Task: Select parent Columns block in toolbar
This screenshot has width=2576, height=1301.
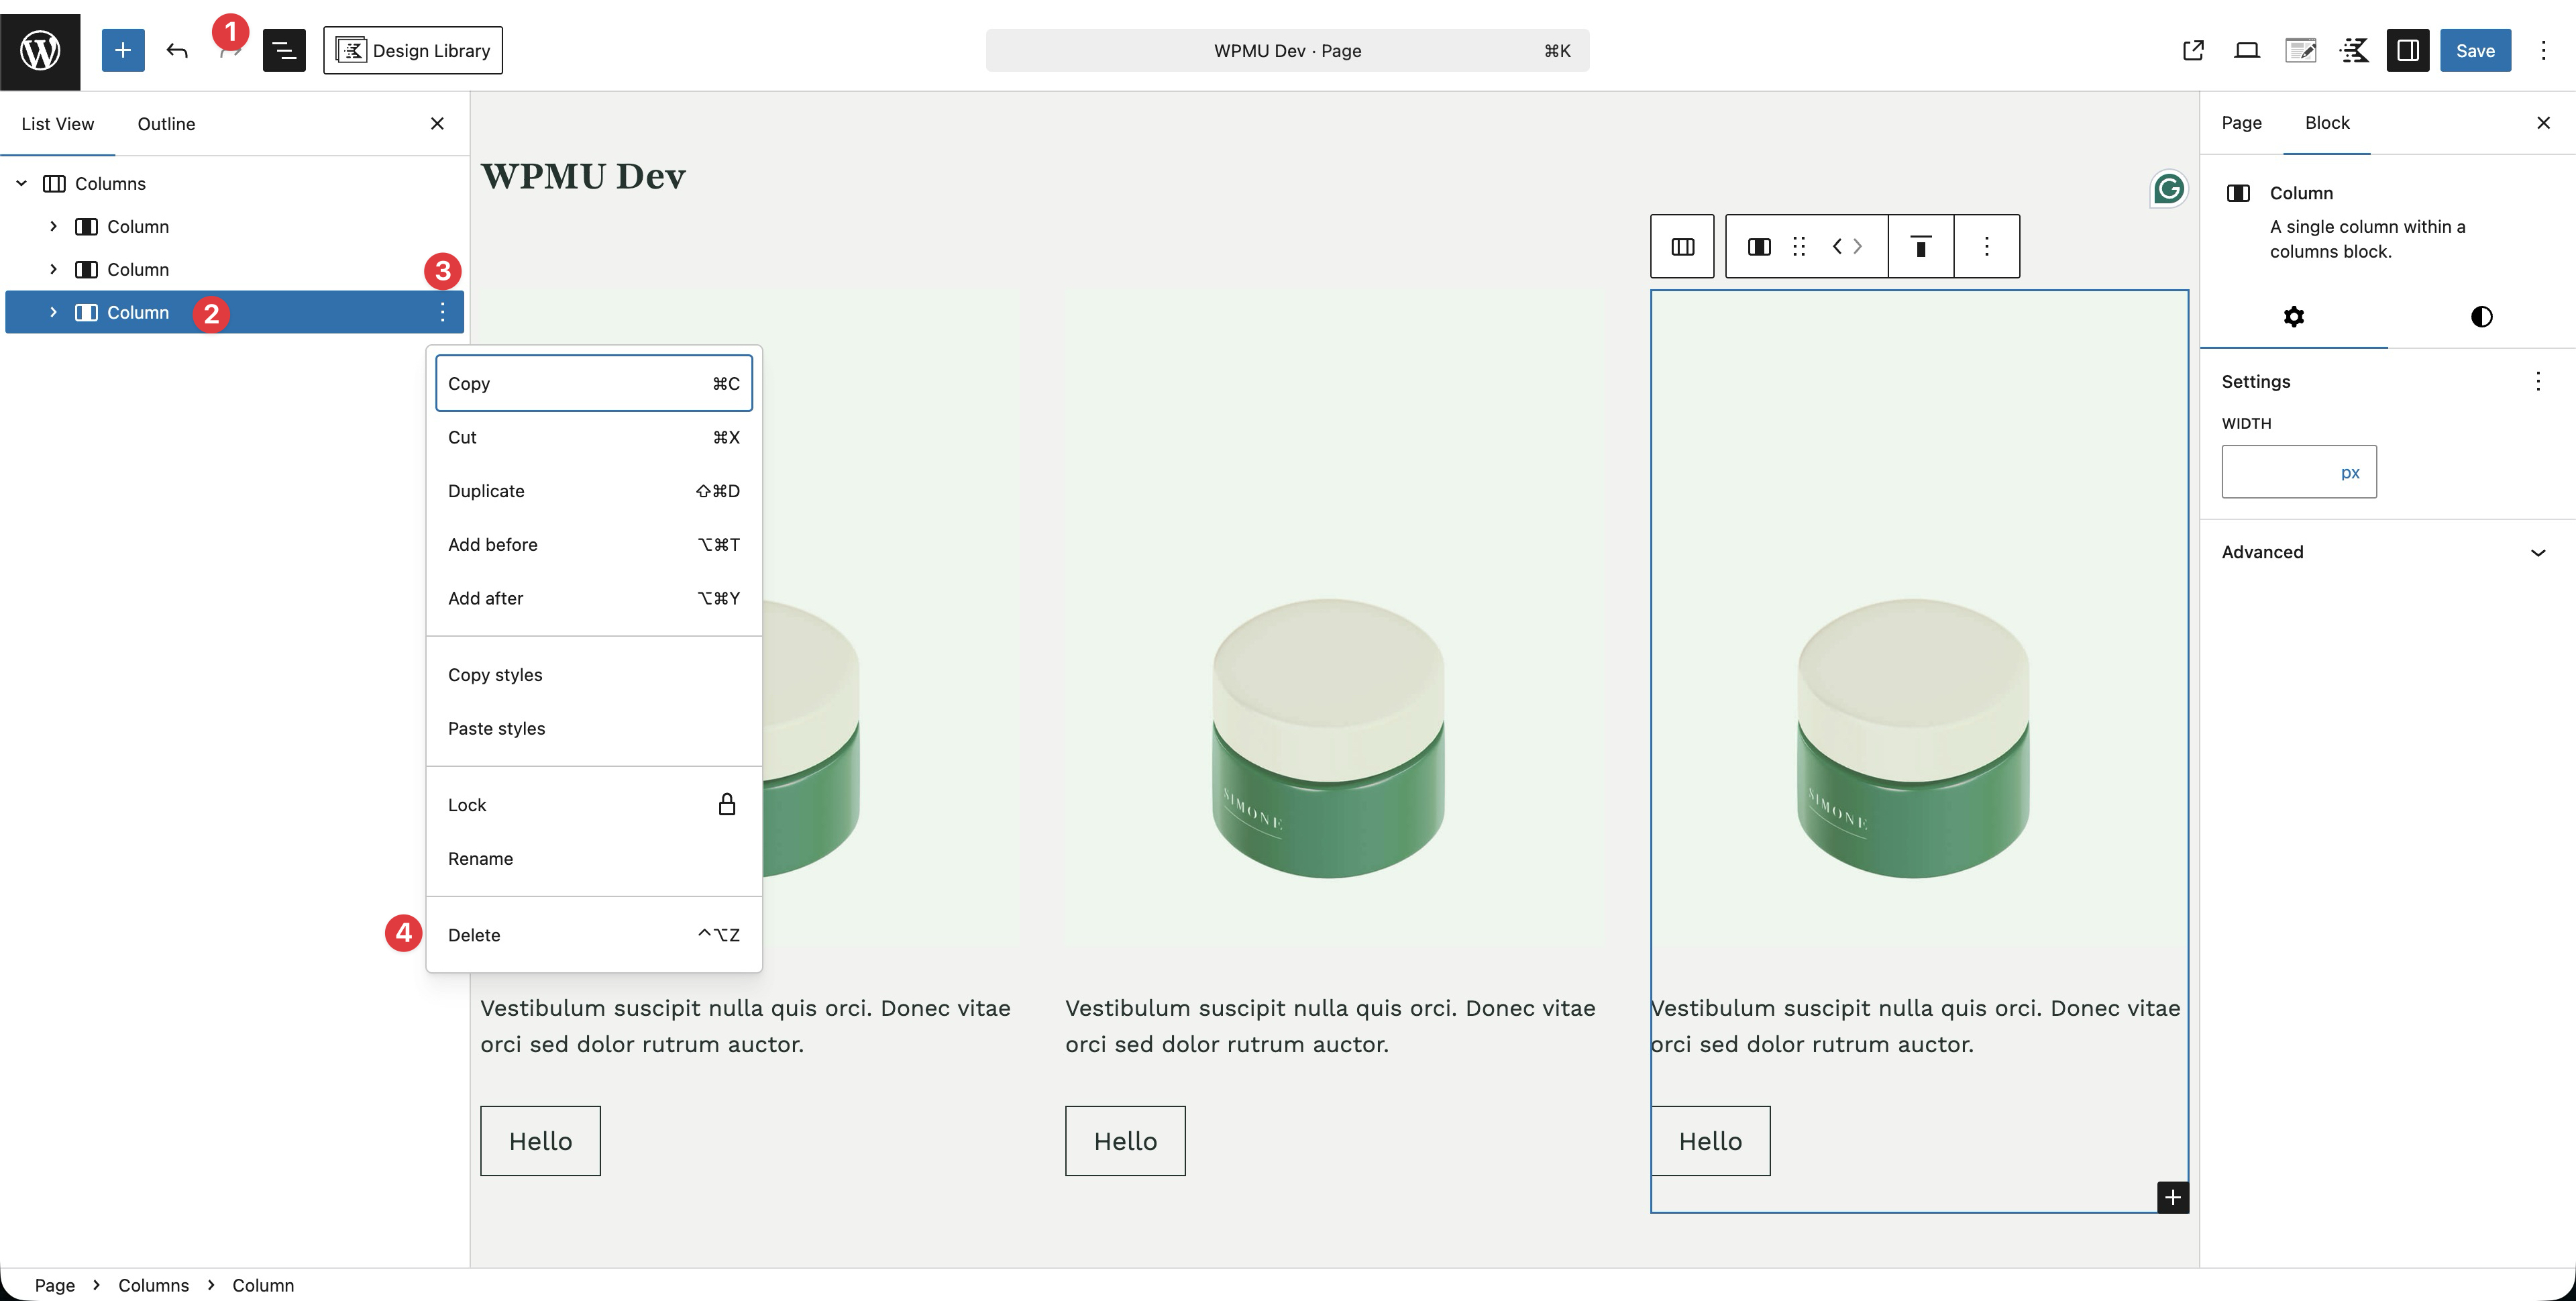Action: 1683,246
